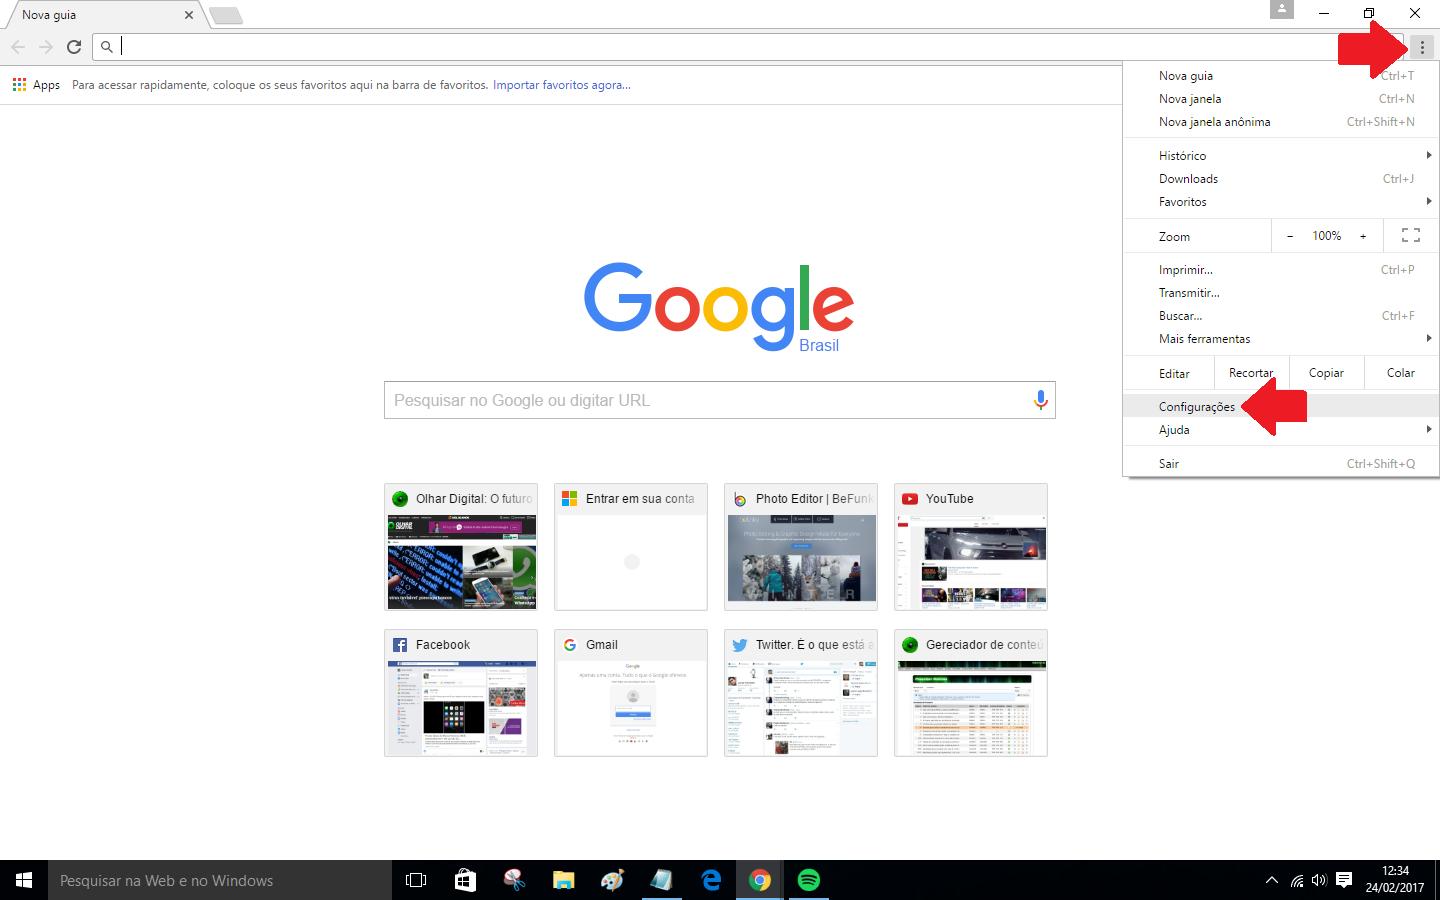This screenshot has width=1440, height=900.
Task: Launch Microsoft Edge from the taskbar
Action: (711, 880)
